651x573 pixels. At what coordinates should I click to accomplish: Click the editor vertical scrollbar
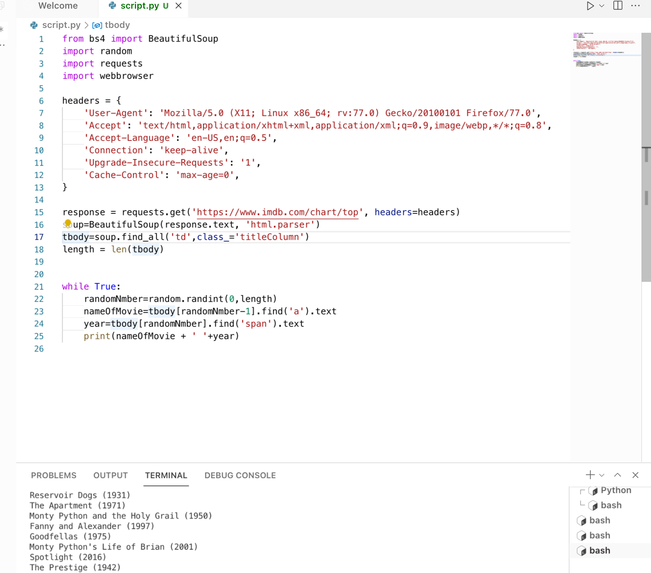[x=646, y=157]
